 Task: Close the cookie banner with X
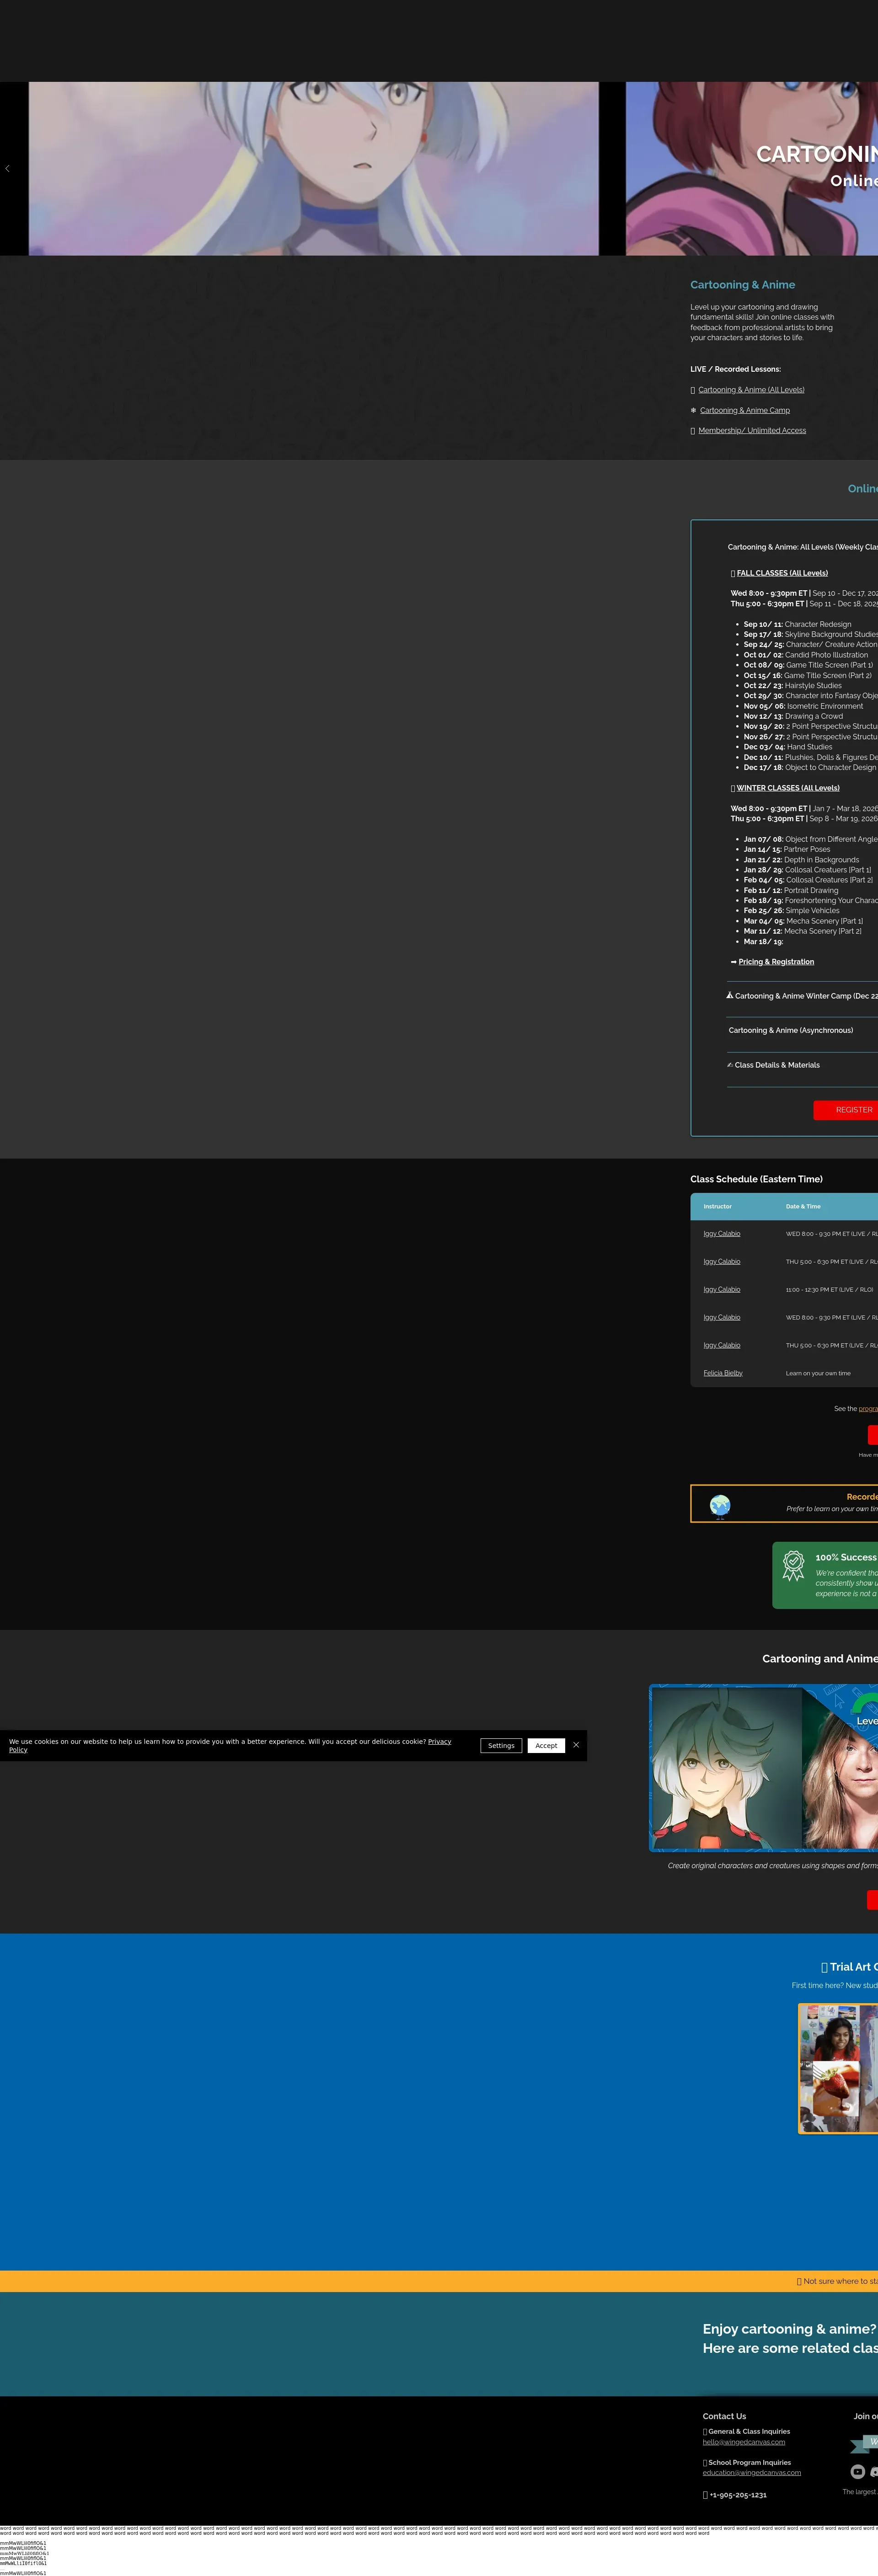[576, 1745]
